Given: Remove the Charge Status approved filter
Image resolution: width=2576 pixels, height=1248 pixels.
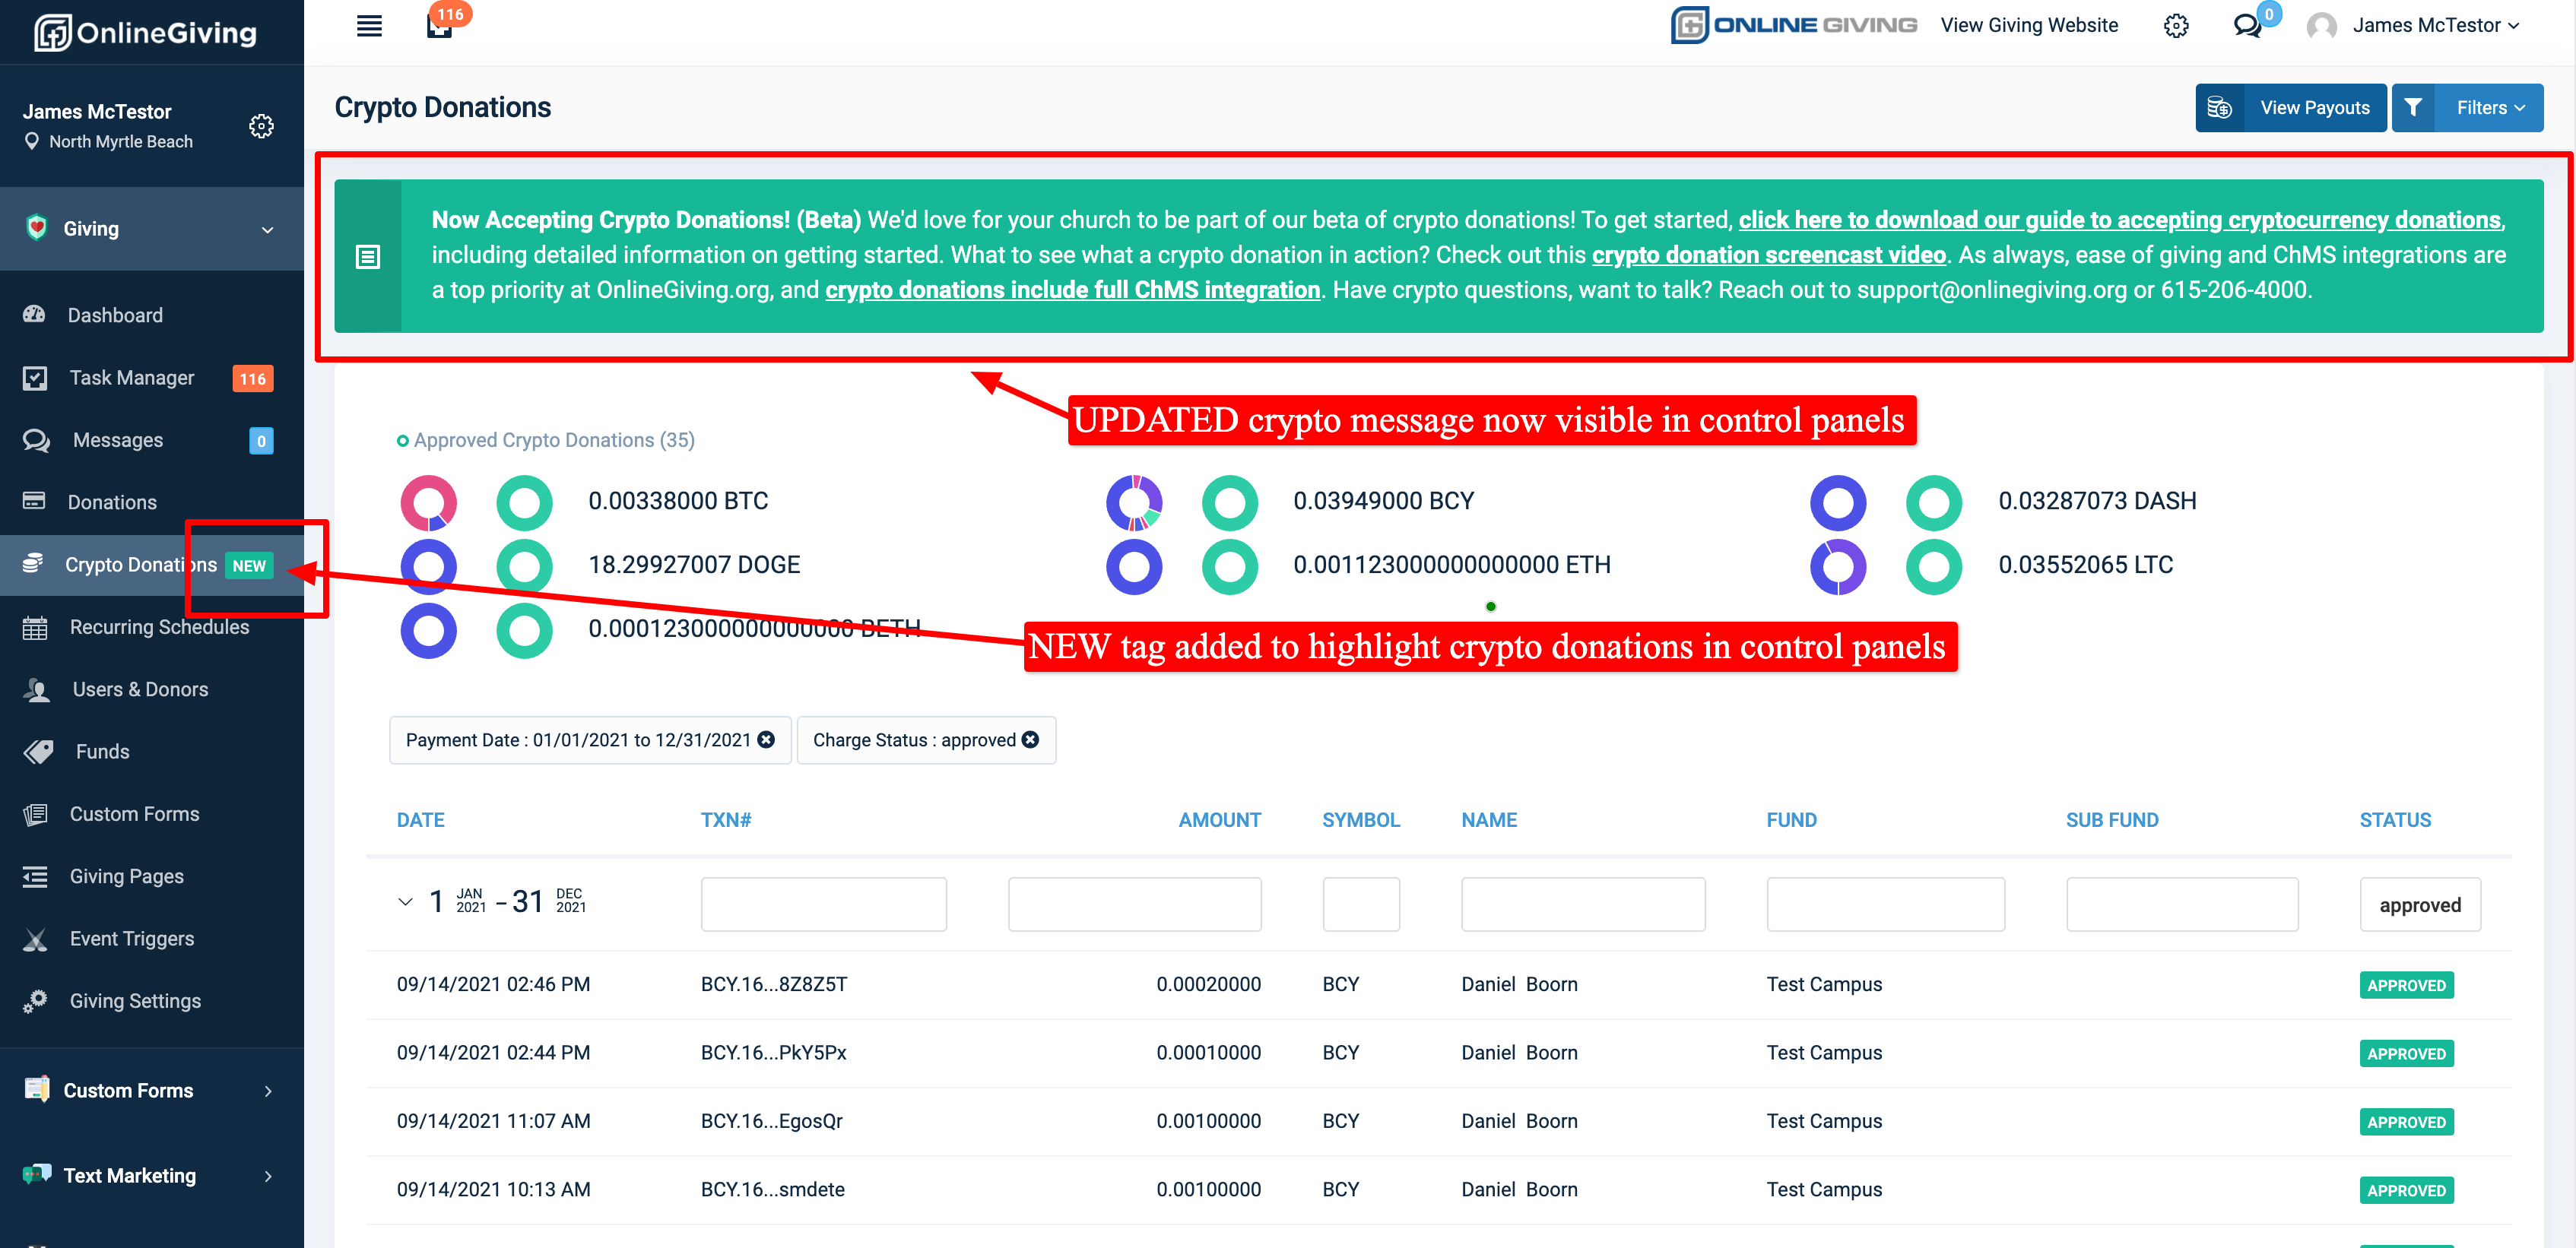Looking at the screenshot, I should pos(1030,740).
